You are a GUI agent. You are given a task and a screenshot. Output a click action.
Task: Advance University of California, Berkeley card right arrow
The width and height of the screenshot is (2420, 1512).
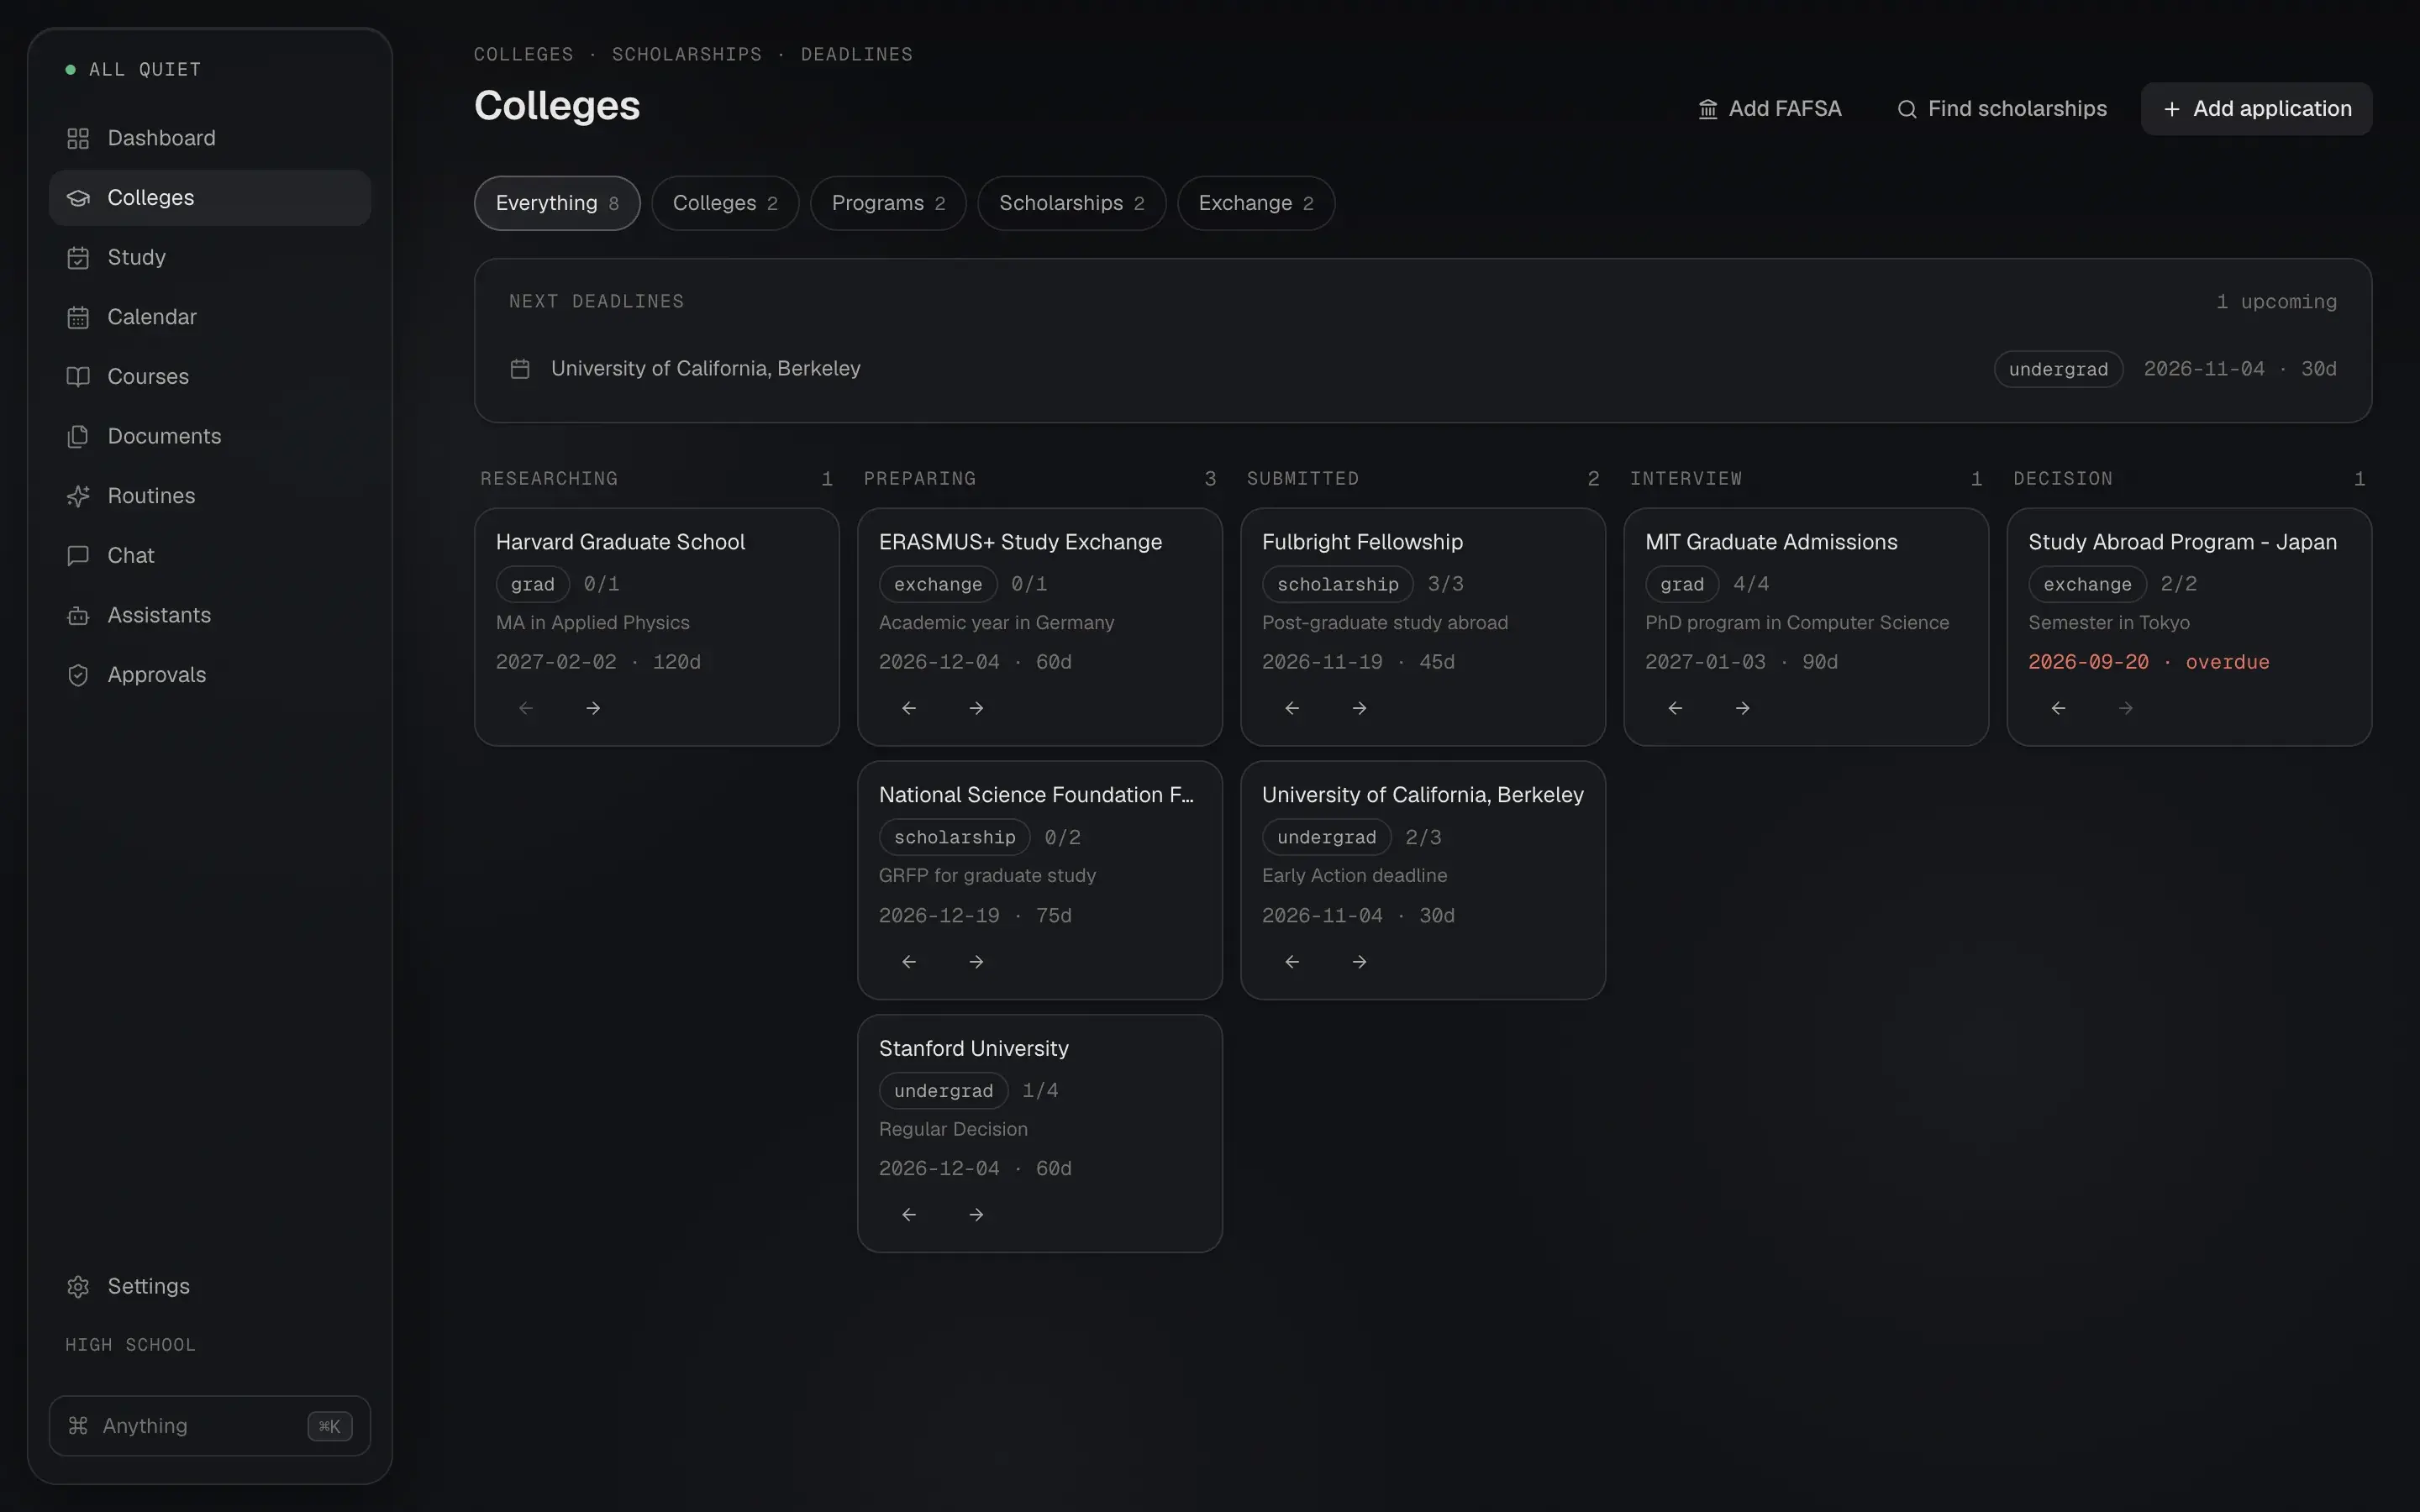(1359, 961)
